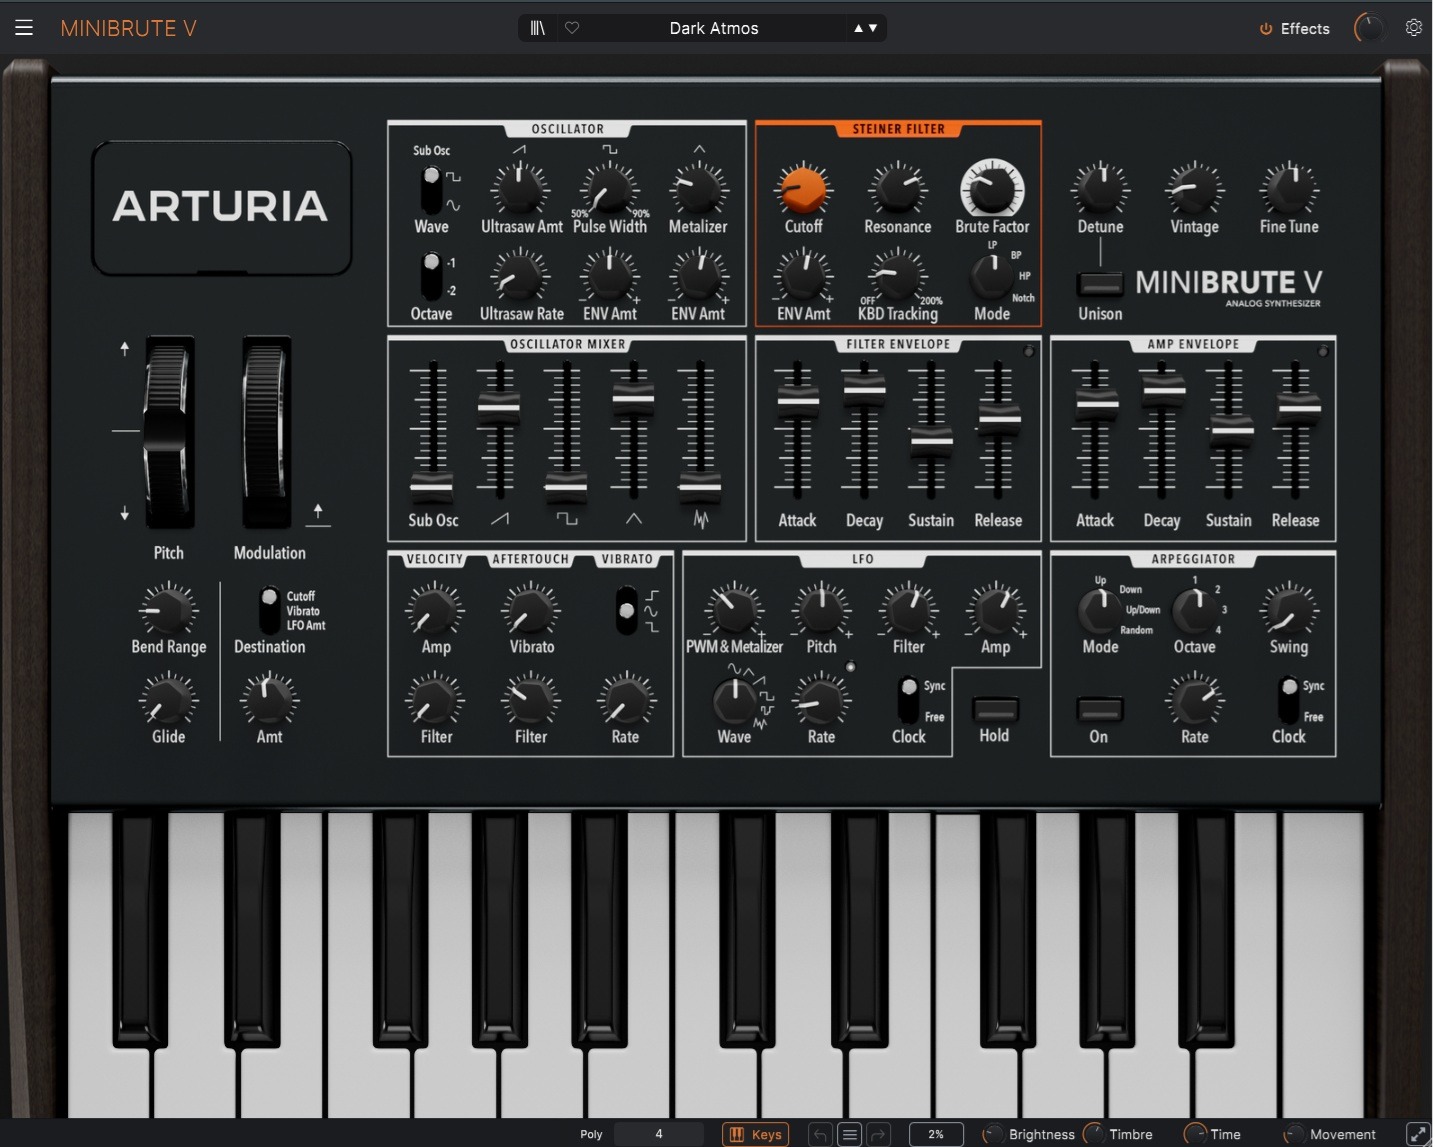
Task: Click the Movement macro knob
Action: pyautogui.click(x=1294, y=1134)
